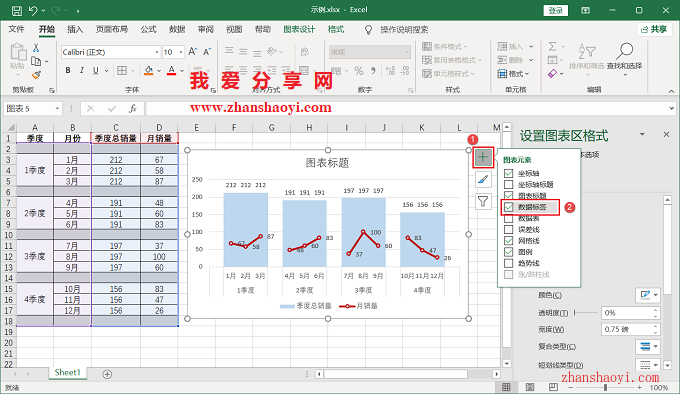This screenshot has width=680, height=394.
Task: Click the chart elements plus button
Action: (483, 157)
